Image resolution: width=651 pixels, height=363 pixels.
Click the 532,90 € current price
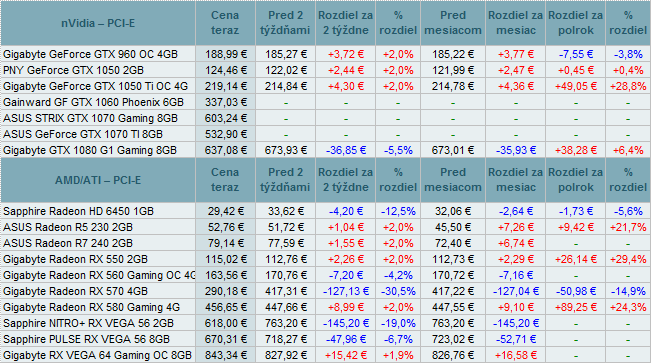tap(225, 134)
